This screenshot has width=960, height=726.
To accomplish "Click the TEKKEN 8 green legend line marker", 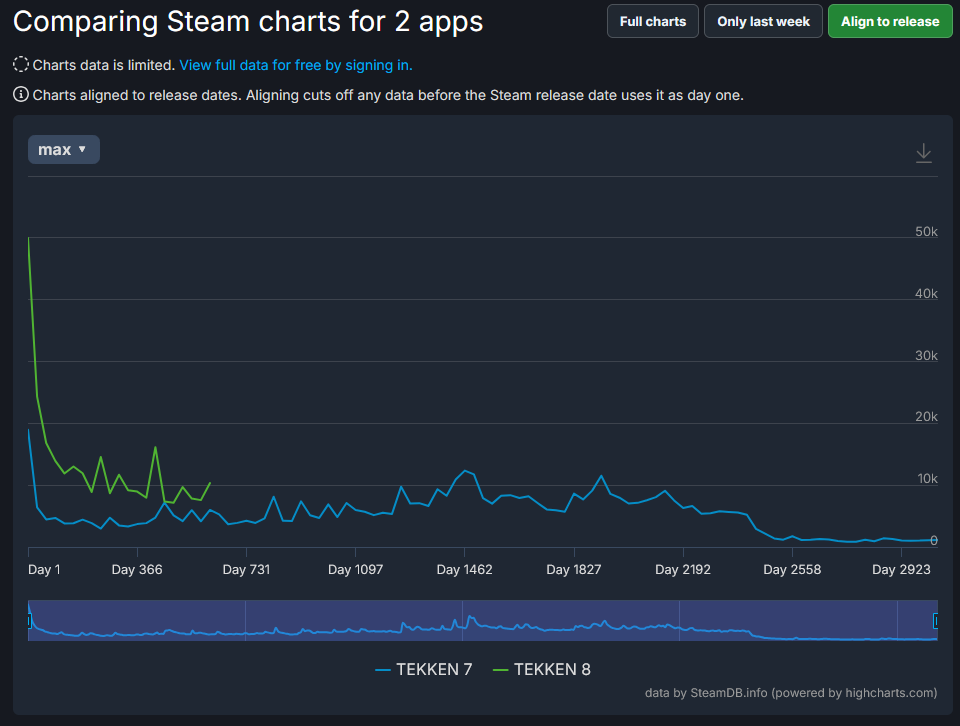I will (500, 669).
